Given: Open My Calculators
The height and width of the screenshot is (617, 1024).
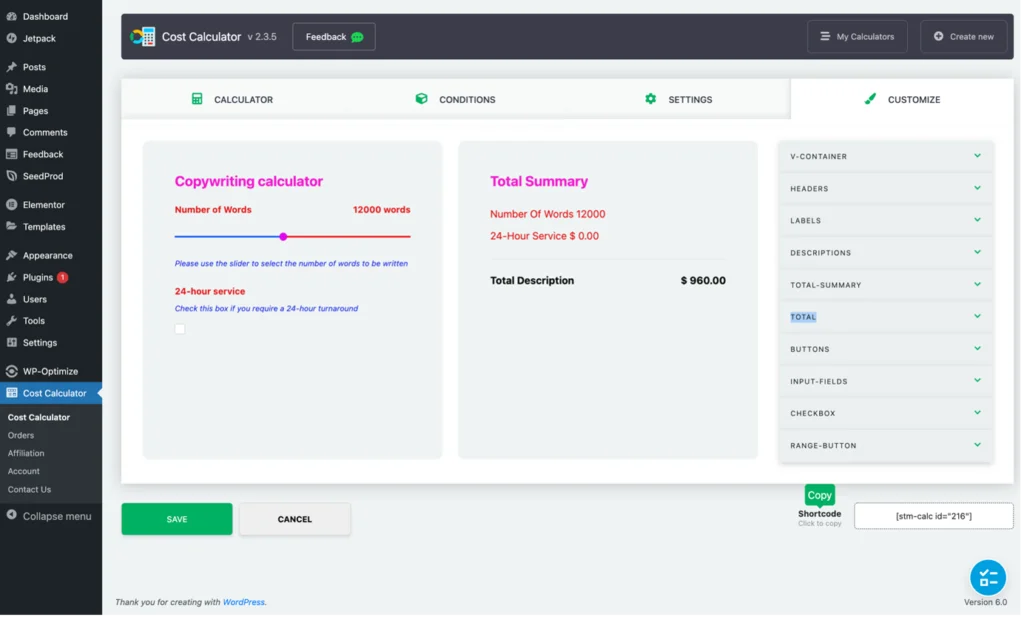Looking at the screenshot, I should point(859,37).
